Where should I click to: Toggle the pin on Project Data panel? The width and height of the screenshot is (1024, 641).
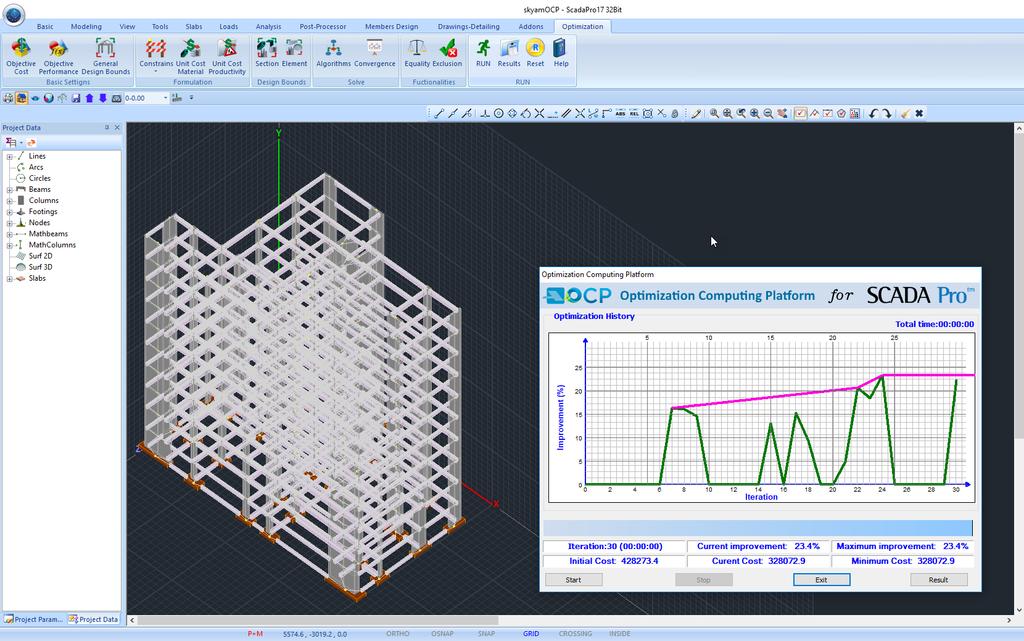[107, 128]
